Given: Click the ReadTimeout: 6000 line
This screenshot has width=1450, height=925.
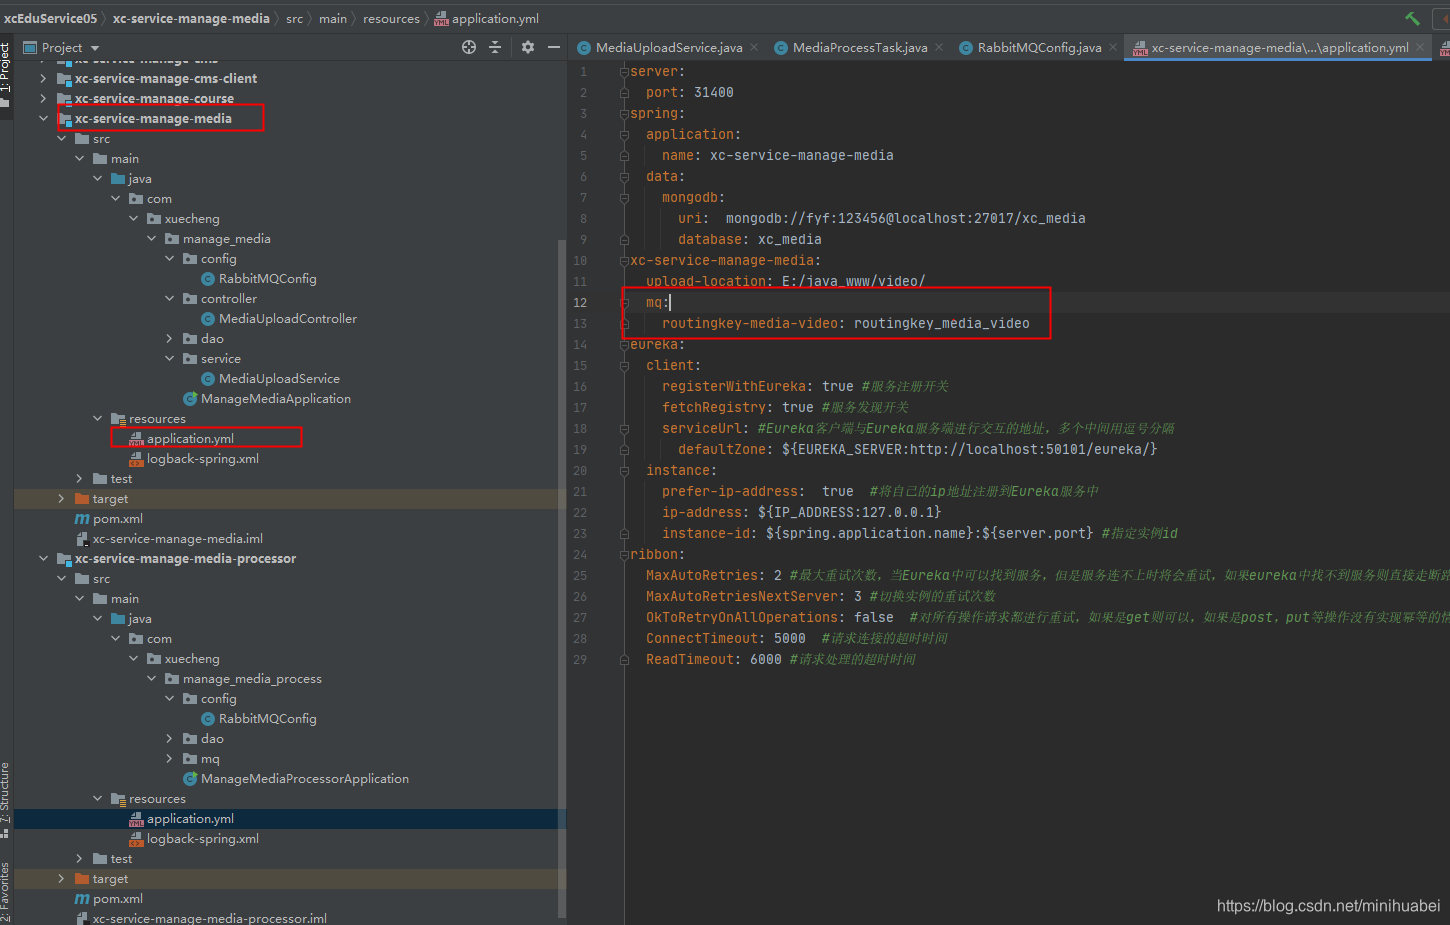Looking at the screenshot, I should coord(781,659).
